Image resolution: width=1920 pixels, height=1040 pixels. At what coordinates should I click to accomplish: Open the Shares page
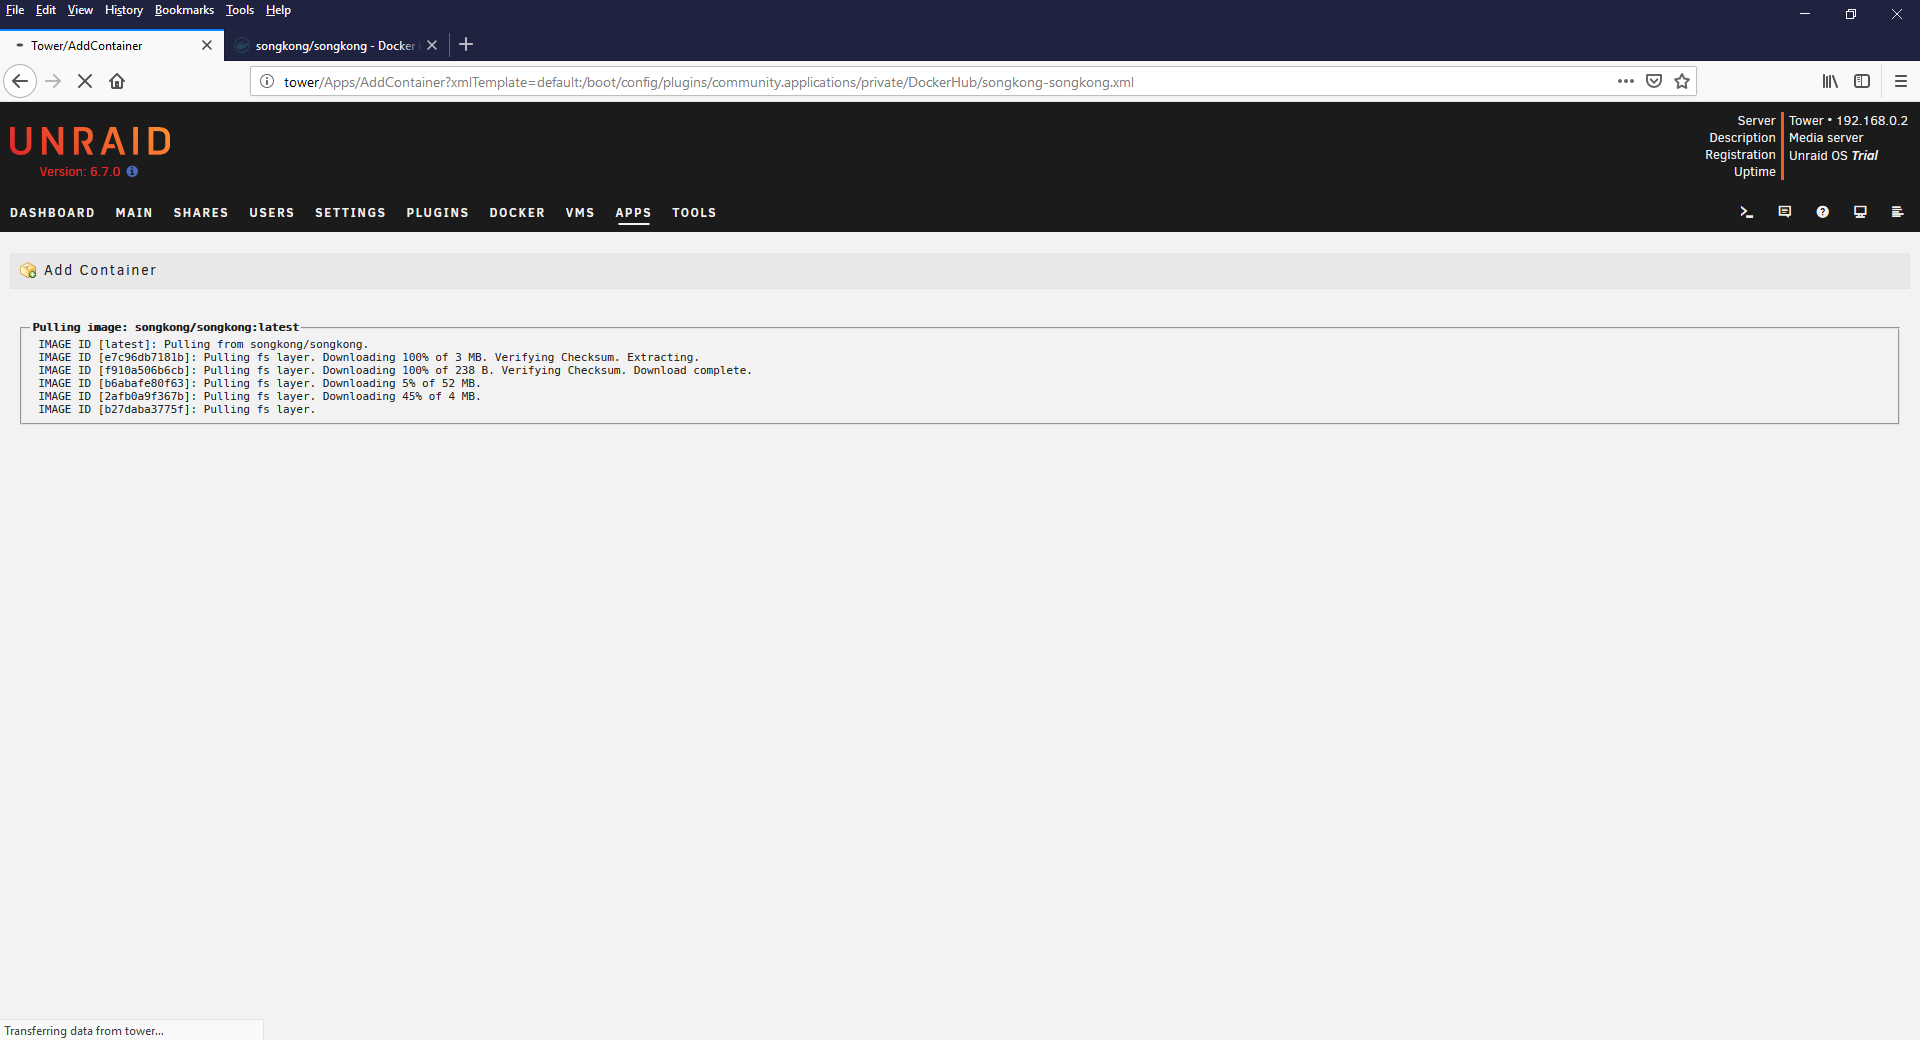[x=201, y=213]
